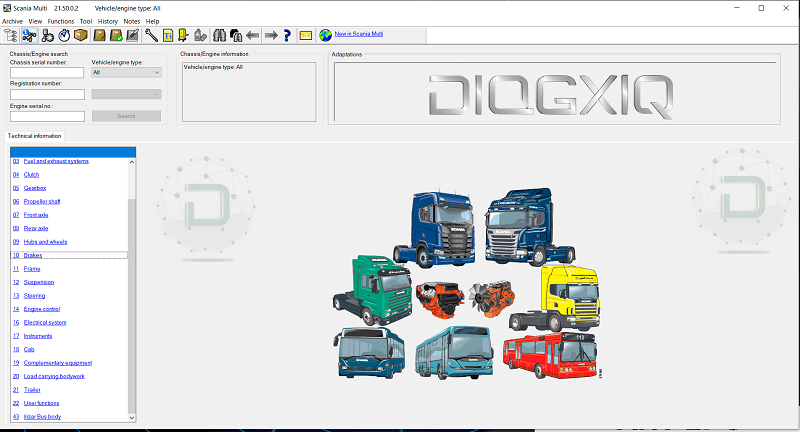Screen dimensions: 800x432
Task: Open 'New in Scania Multi' link
Action: [359, 34]
